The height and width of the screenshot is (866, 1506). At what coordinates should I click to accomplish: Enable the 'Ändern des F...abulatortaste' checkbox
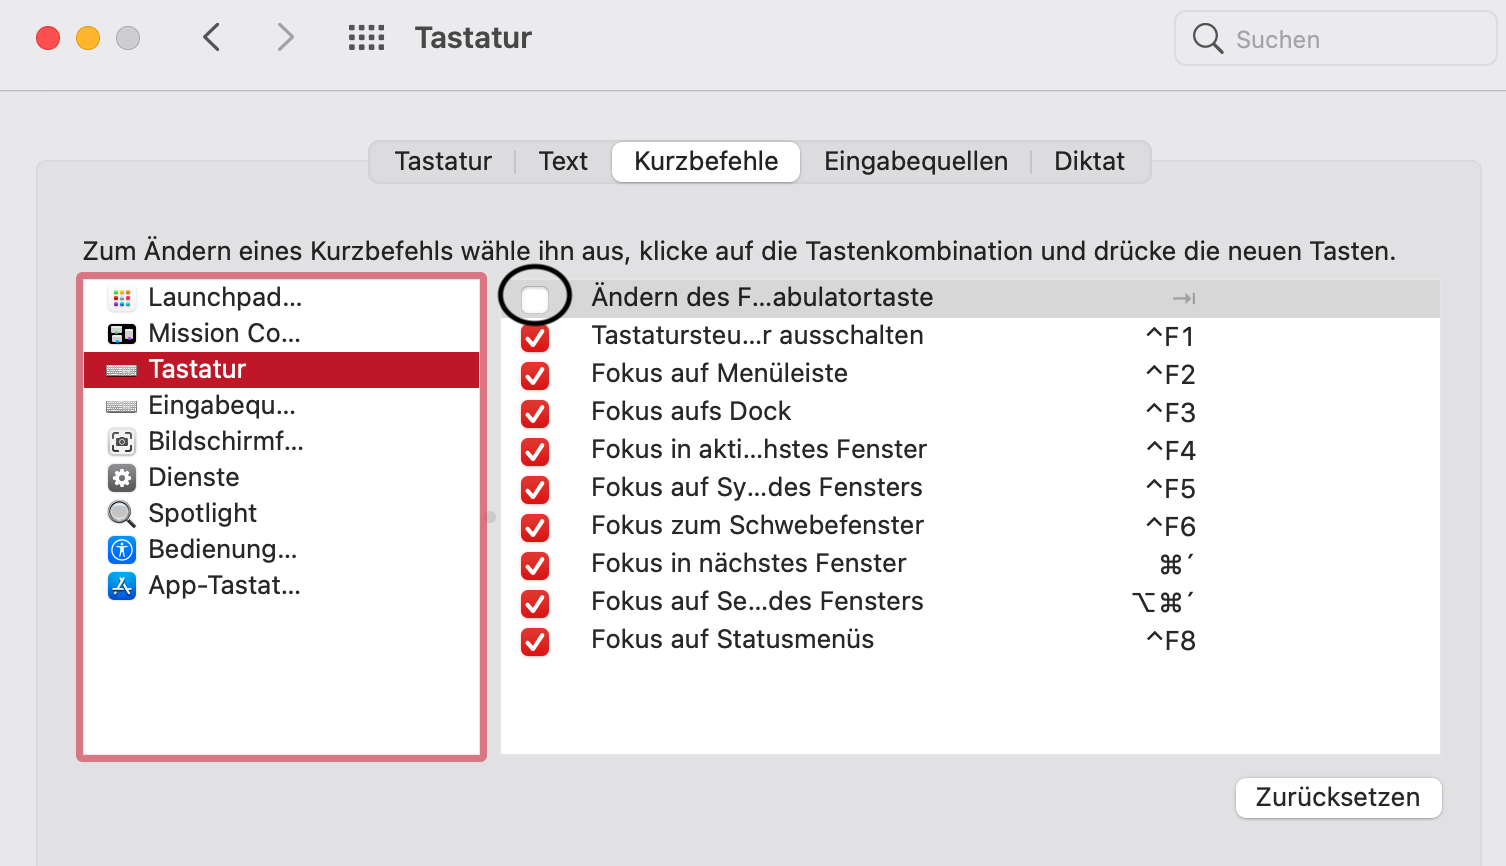535,298
